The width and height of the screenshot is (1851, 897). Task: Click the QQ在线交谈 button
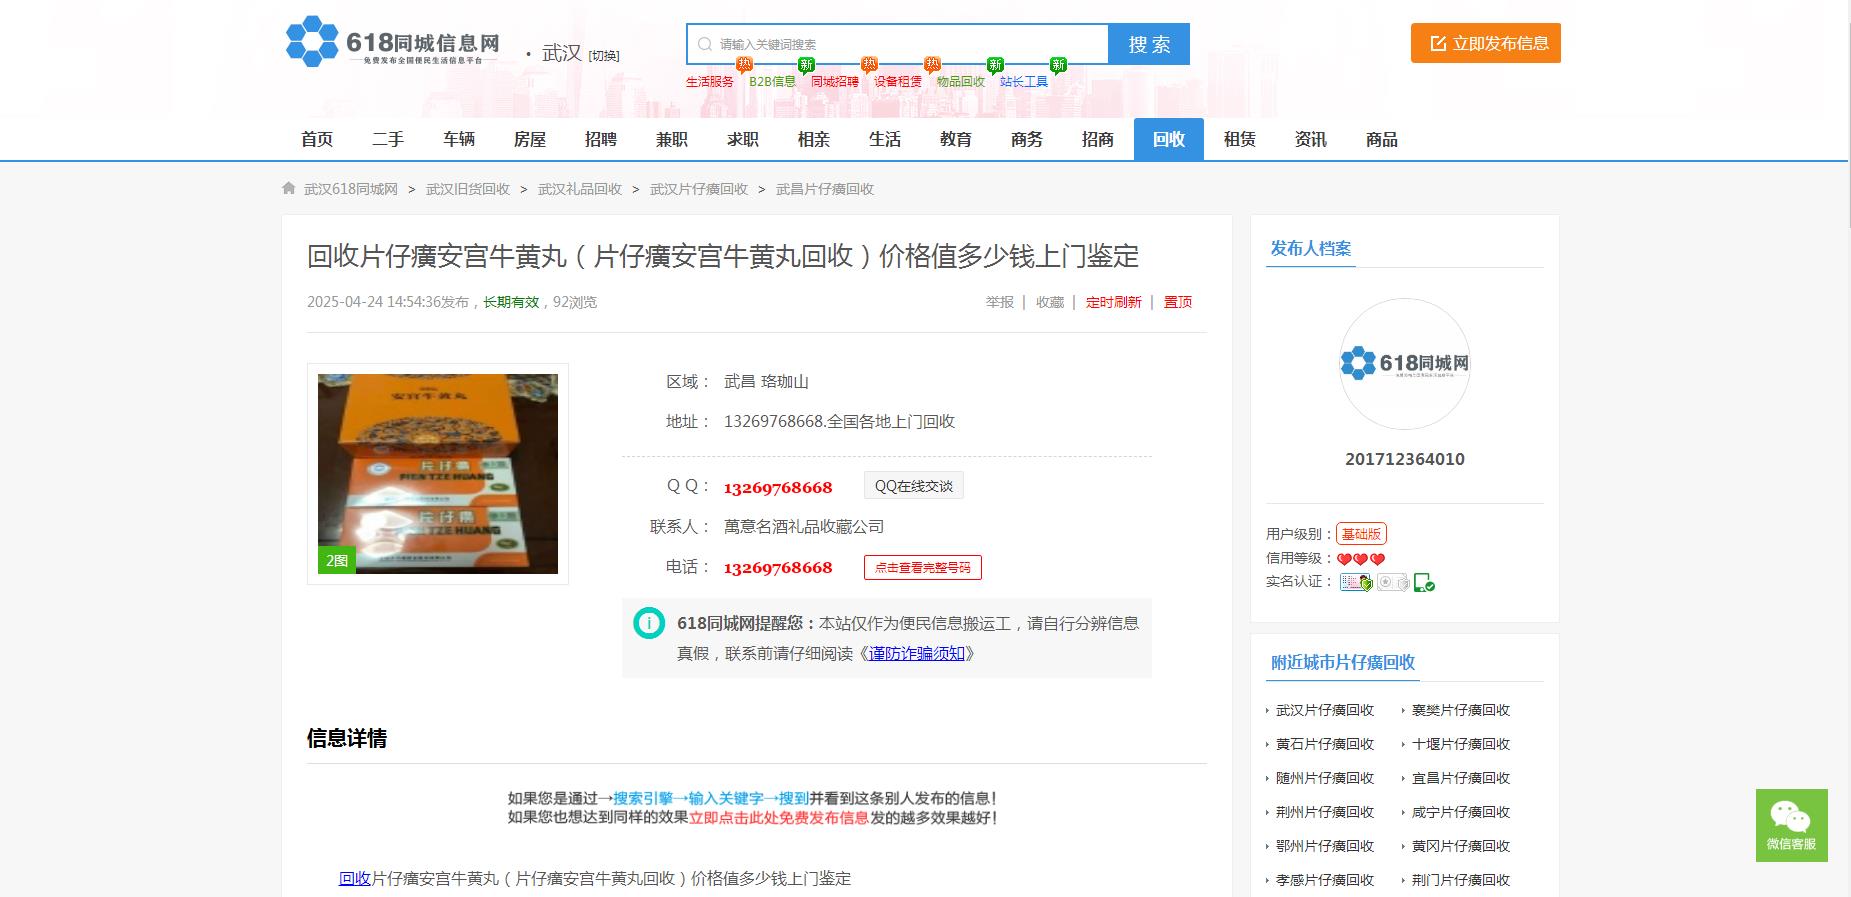[914, 486]
